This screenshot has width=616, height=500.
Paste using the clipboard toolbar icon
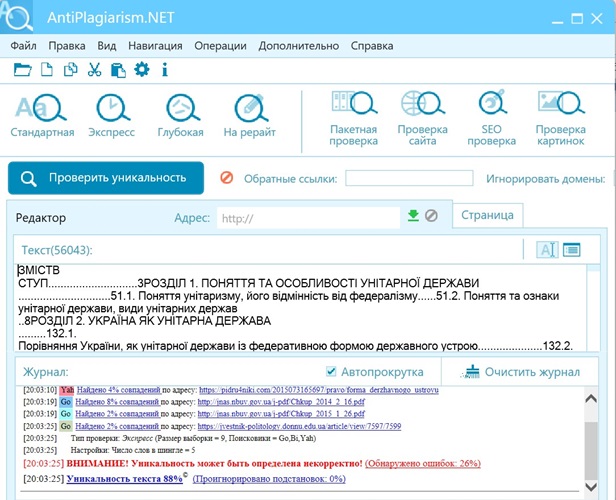(118, 70)
